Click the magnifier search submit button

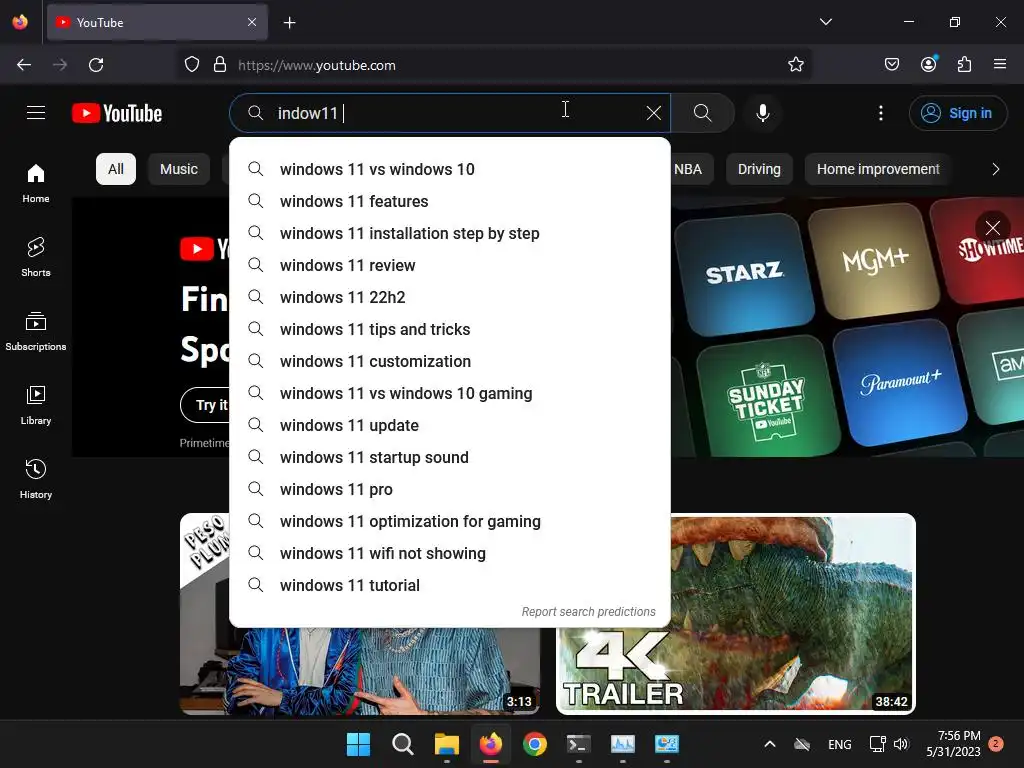(703, 113)
